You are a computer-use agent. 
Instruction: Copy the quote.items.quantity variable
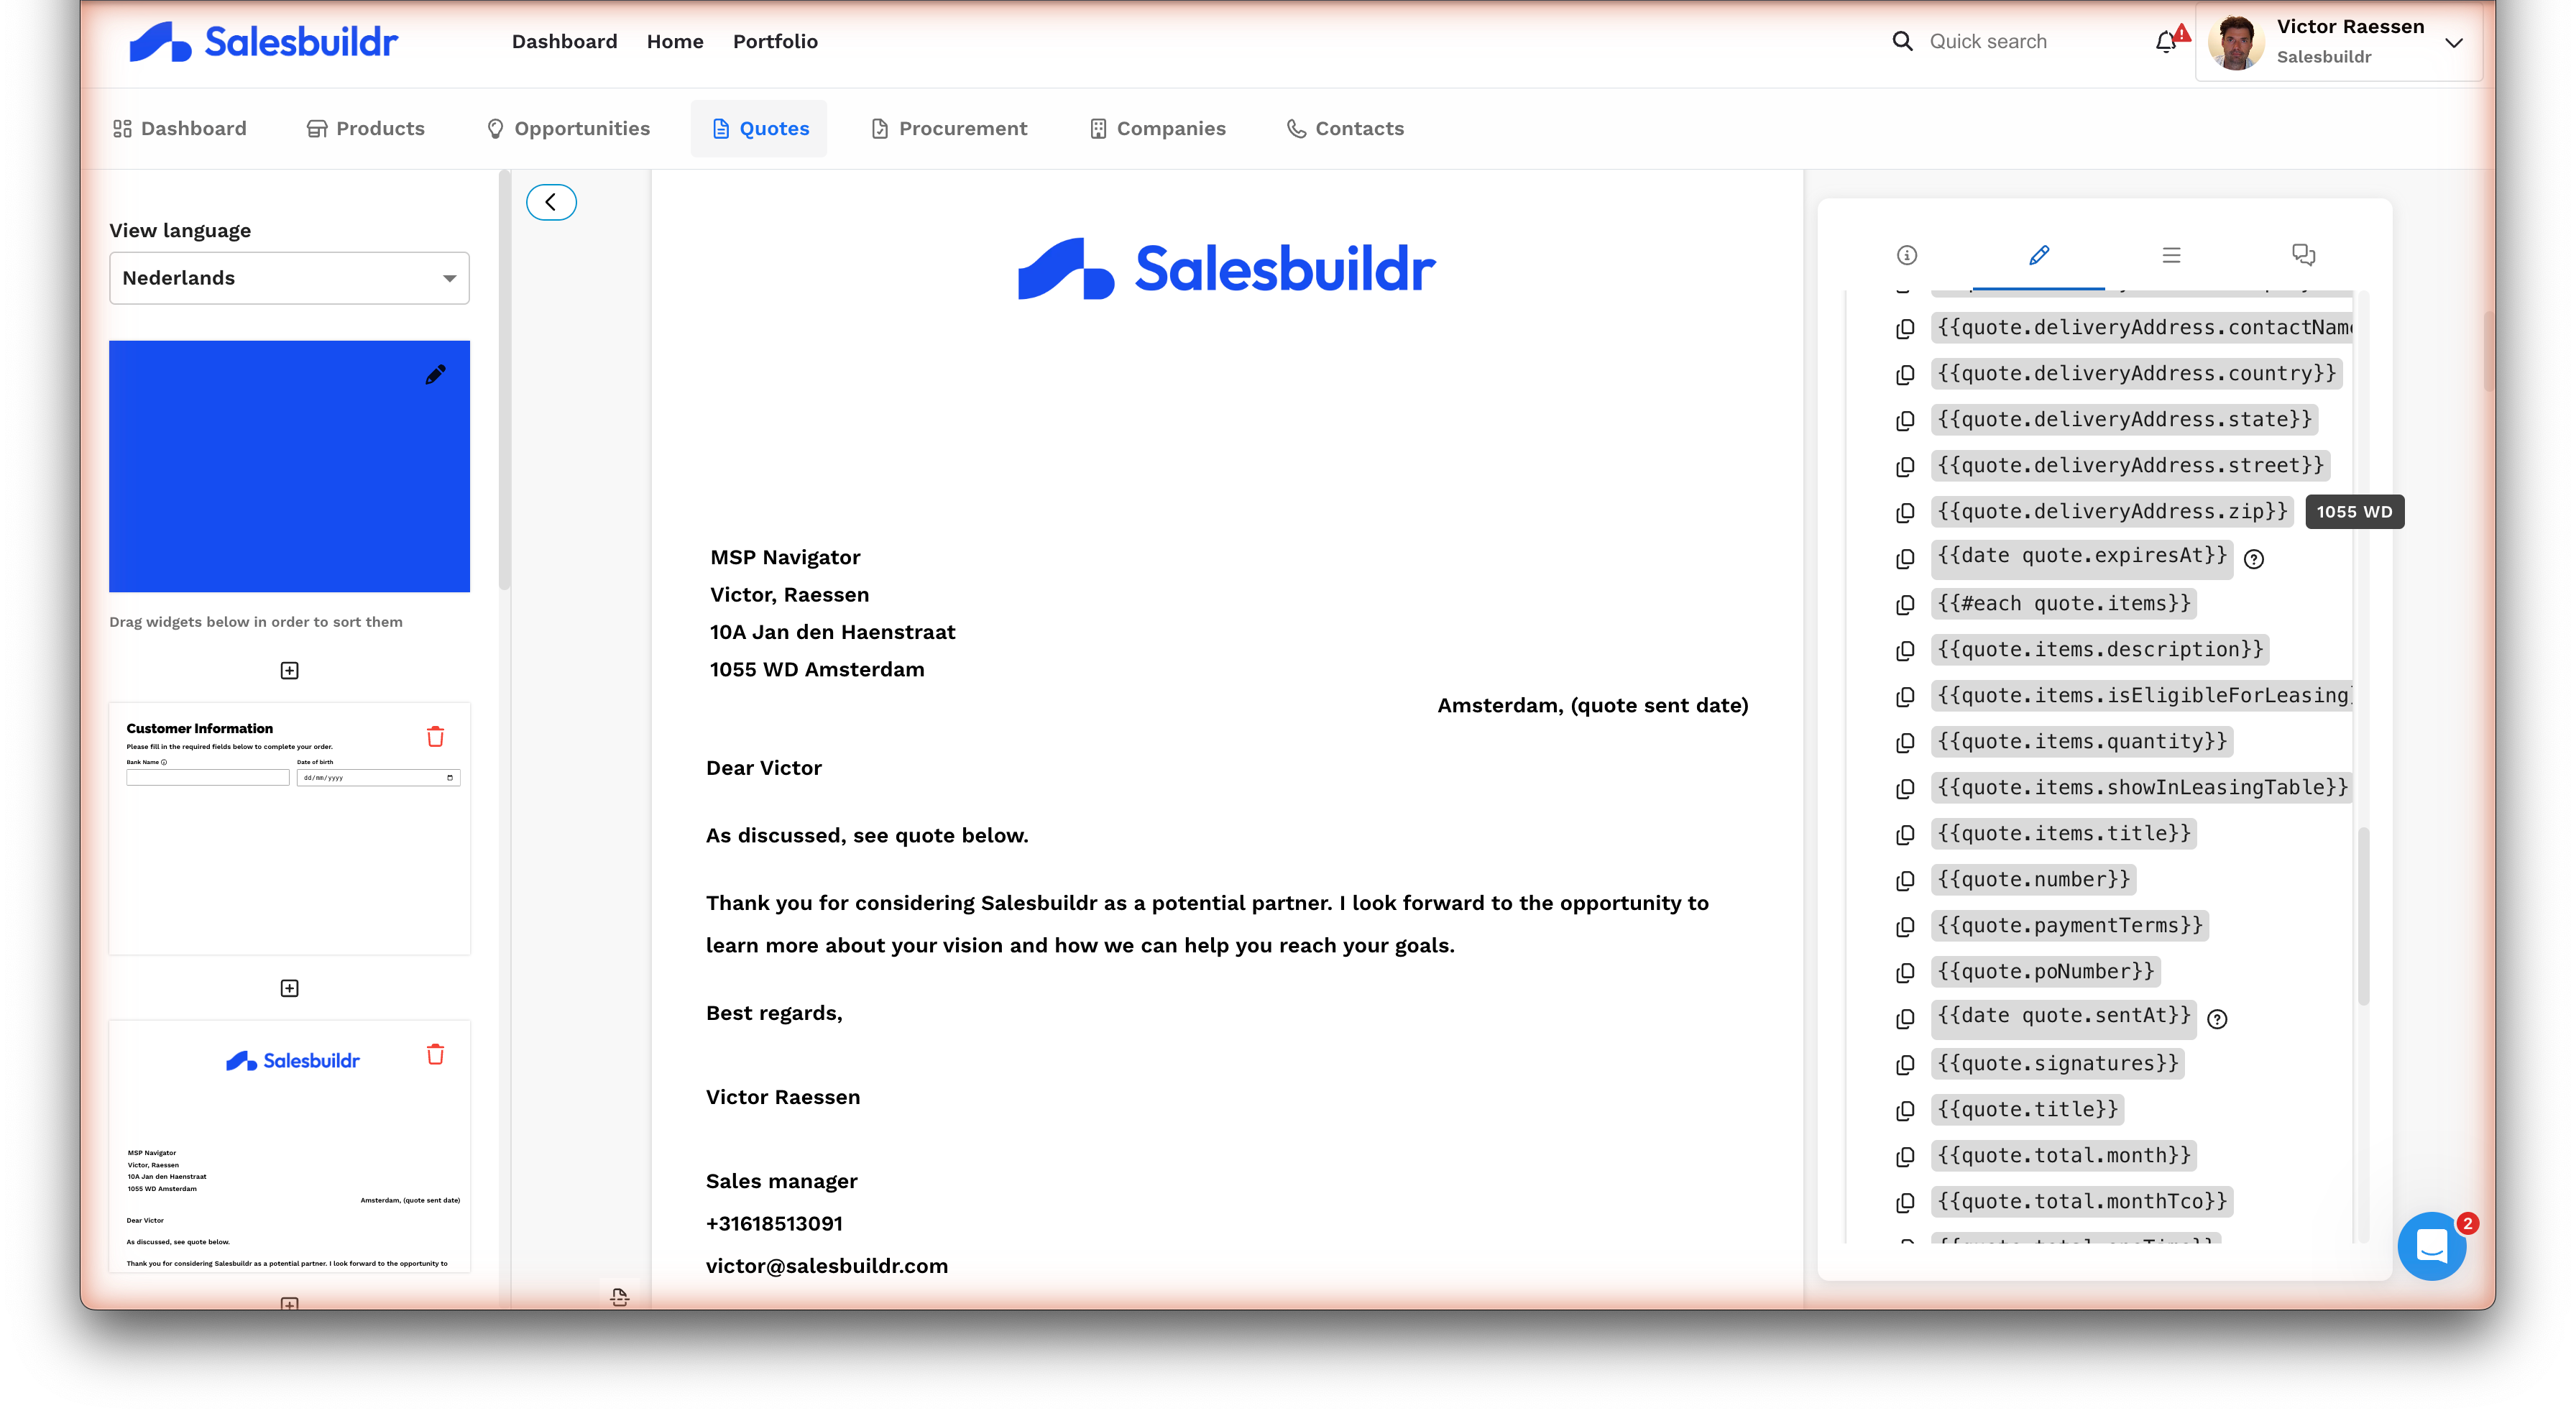point(1905,742)
